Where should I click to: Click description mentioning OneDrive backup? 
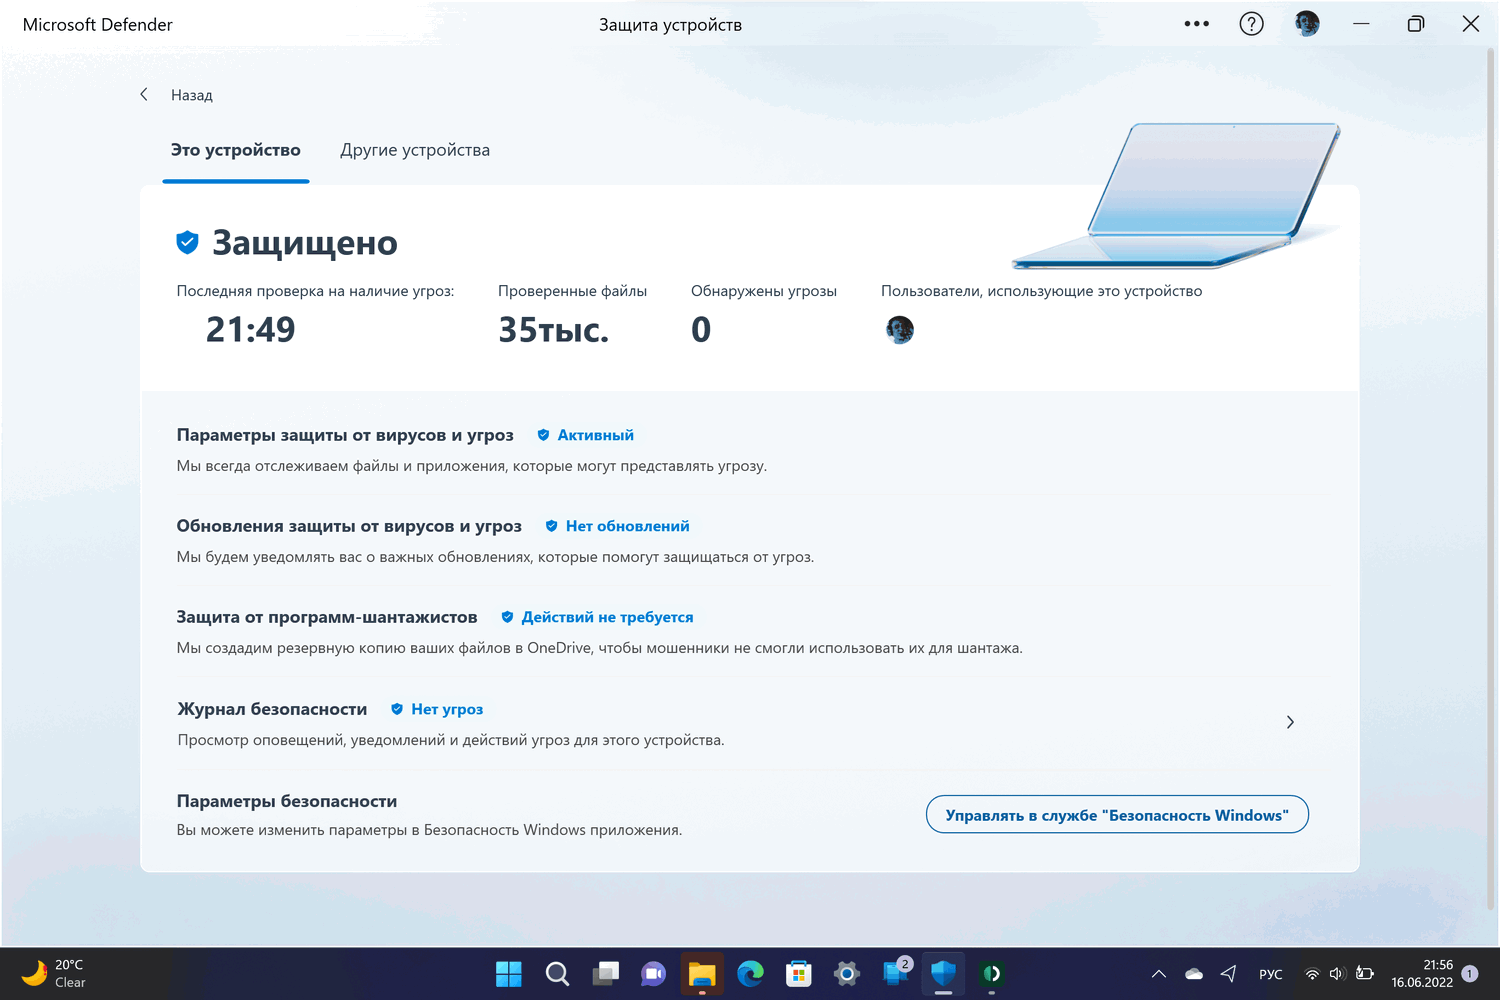point(600,648)
